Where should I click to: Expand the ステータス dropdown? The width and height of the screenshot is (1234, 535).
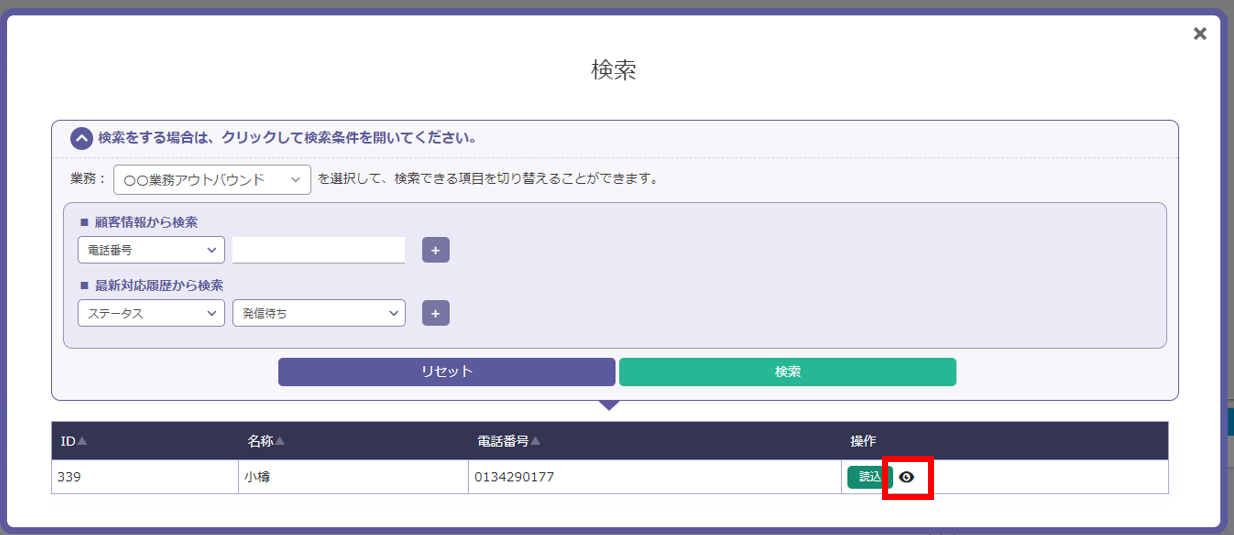click(x=151, y=313)
